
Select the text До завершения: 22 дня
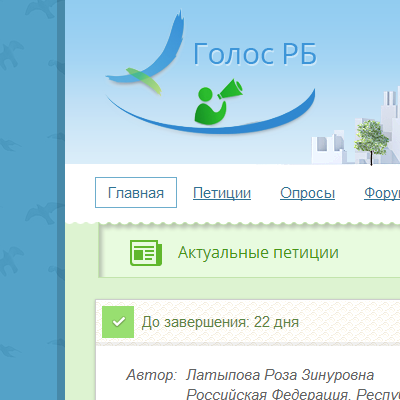click(220, 322)
